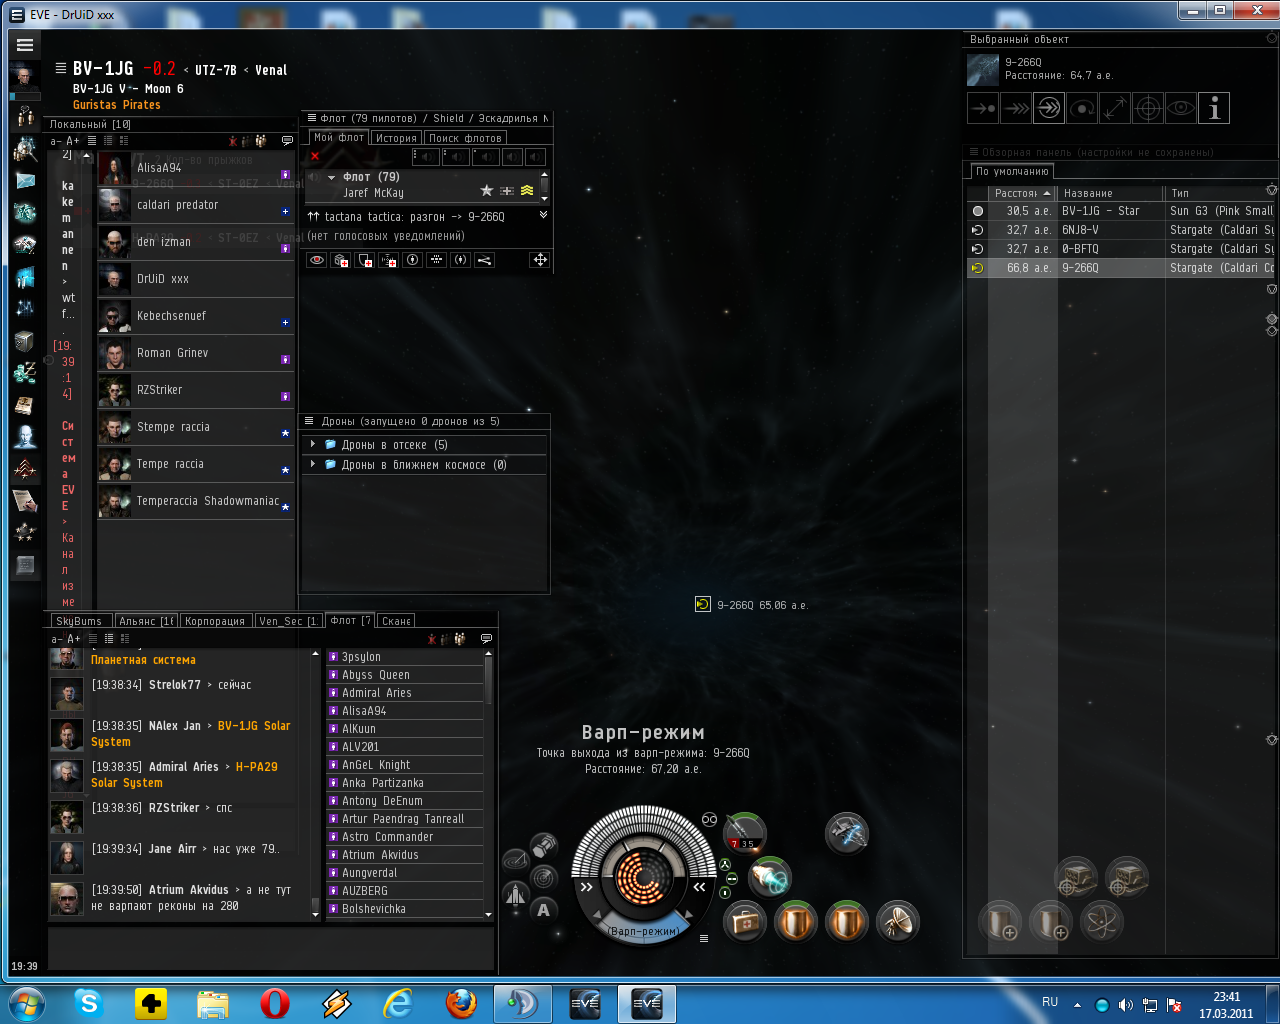
Task: Click the eye broadcast icon in fleet window
Action: (x=317, y=260)
